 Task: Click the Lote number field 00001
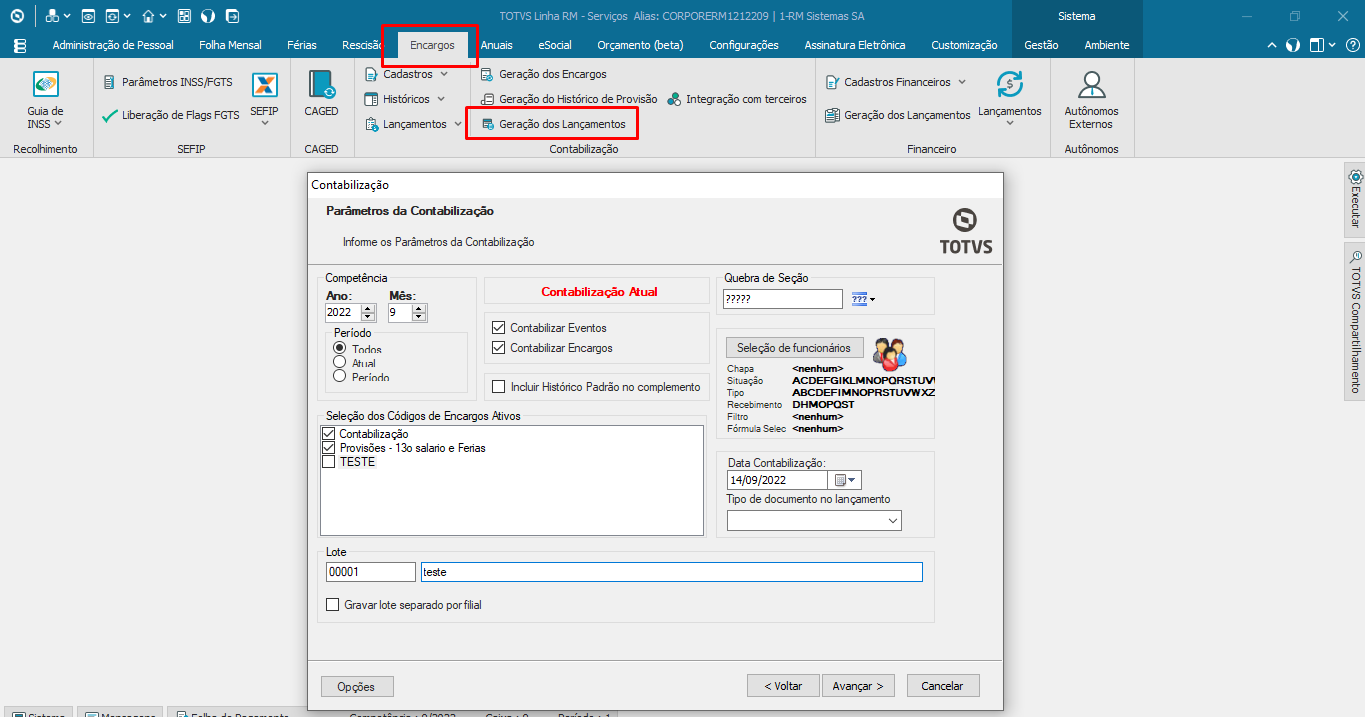click(x=371, y=572)
